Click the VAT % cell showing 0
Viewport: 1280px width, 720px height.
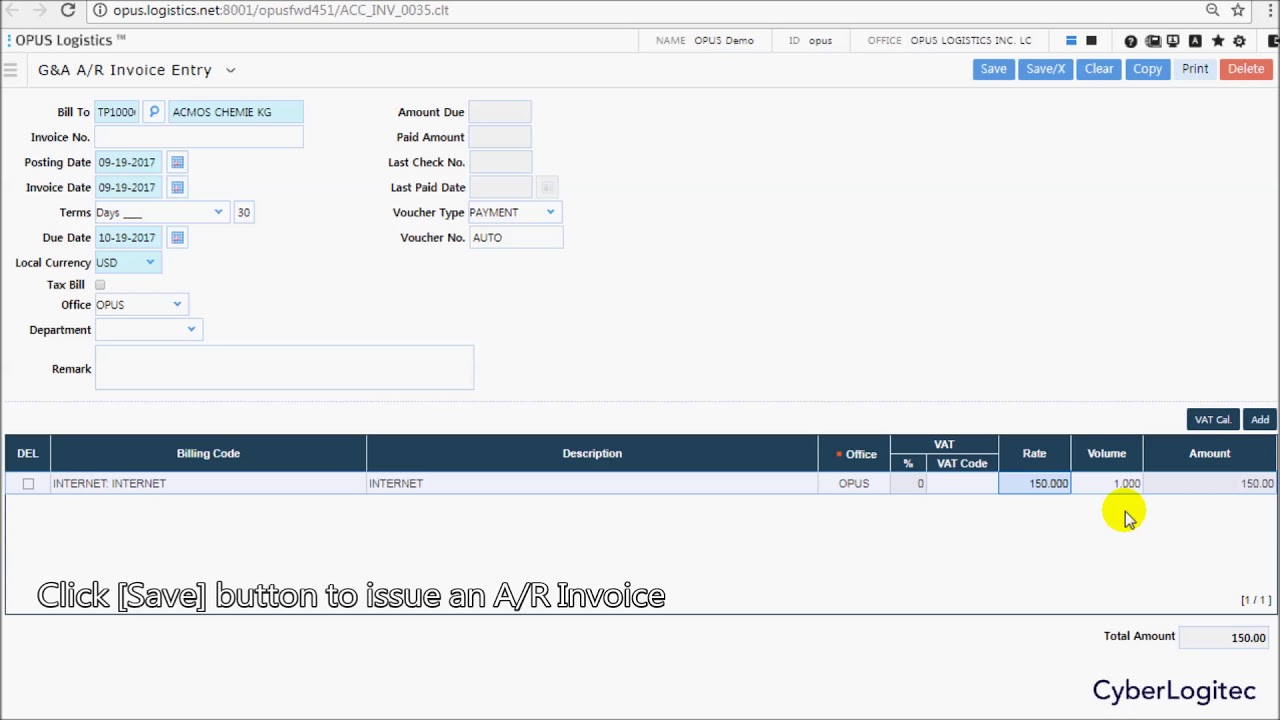coord(908,484)
